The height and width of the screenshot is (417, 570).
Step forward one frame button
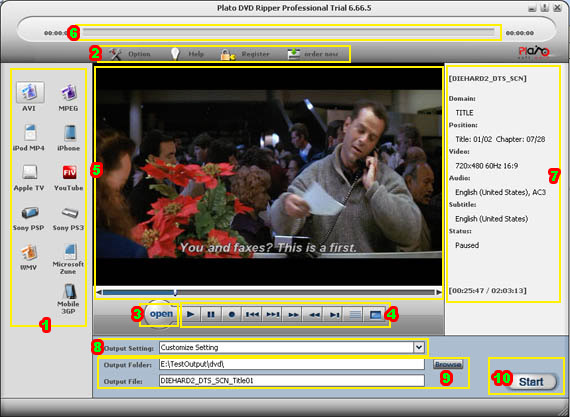[334, 315]
